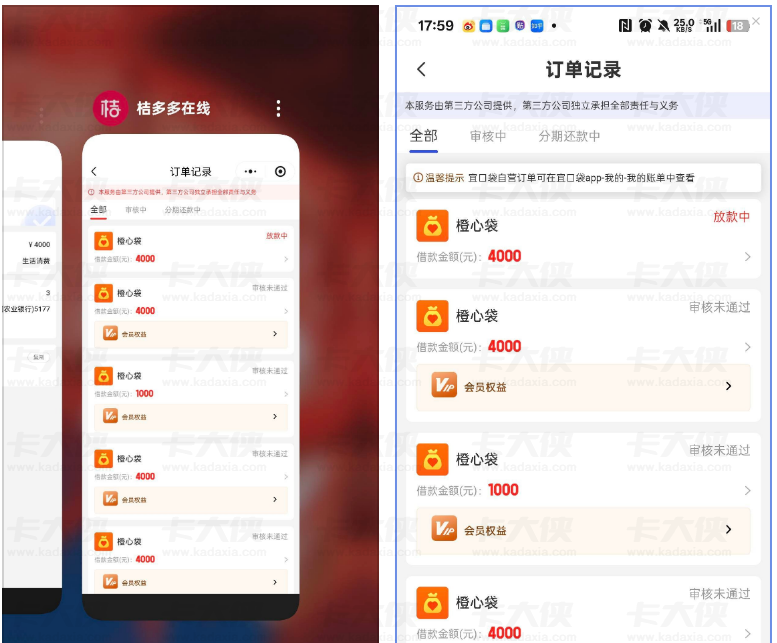Switch to 分期还款中 tab on right screen

pyautogui.click(x=569, y=136)
